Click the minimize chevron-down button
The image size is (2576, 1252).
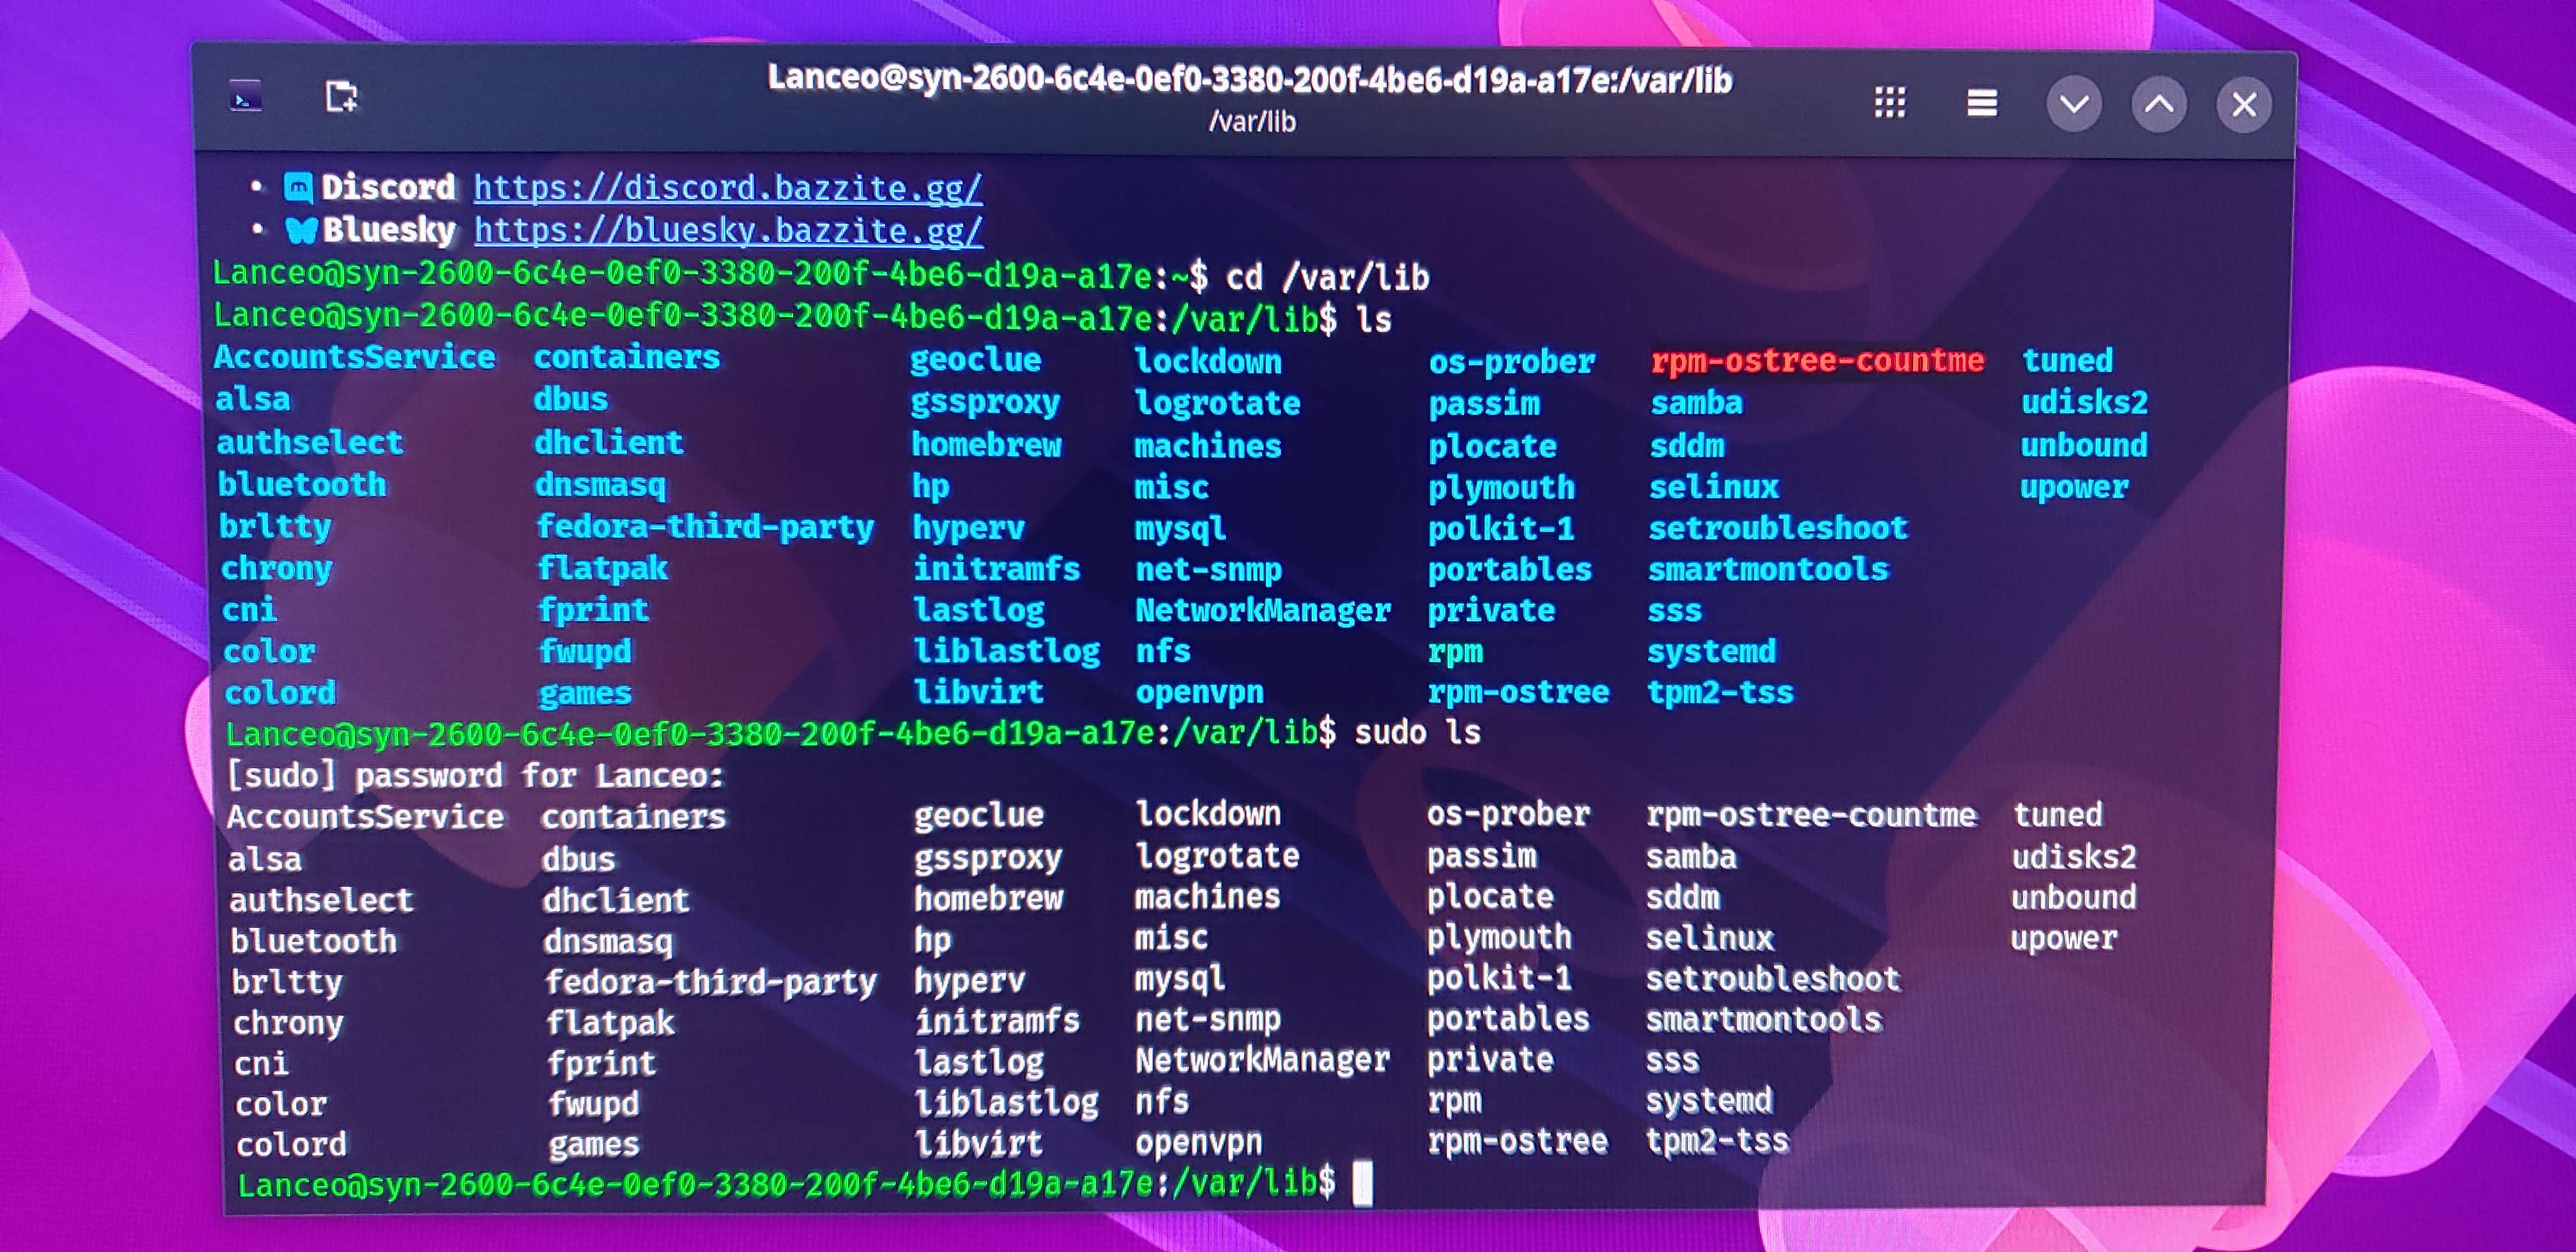2074,104
